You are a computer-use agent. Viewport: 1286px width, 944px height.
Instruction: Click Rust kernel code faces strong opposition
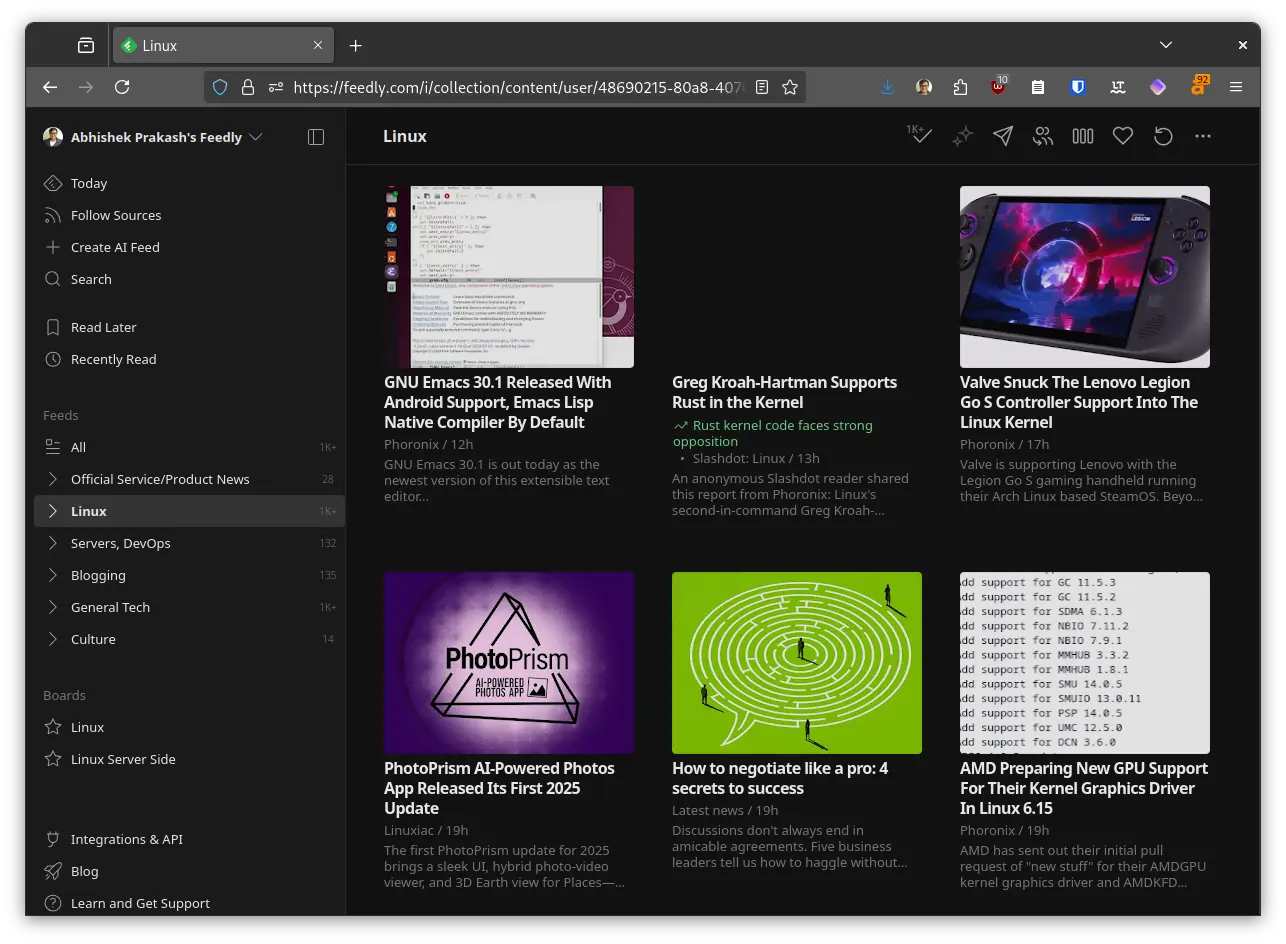click(x=773, y=433)
